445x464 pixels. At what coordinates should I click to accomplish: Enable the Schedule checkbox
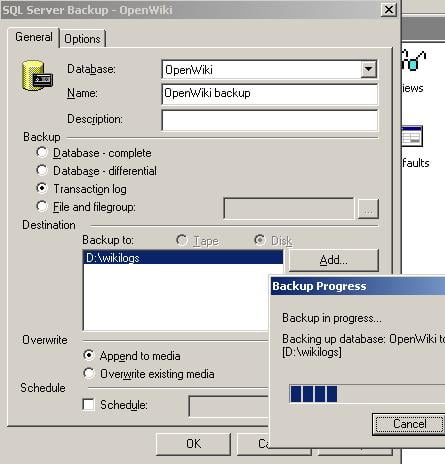(89, 405)
